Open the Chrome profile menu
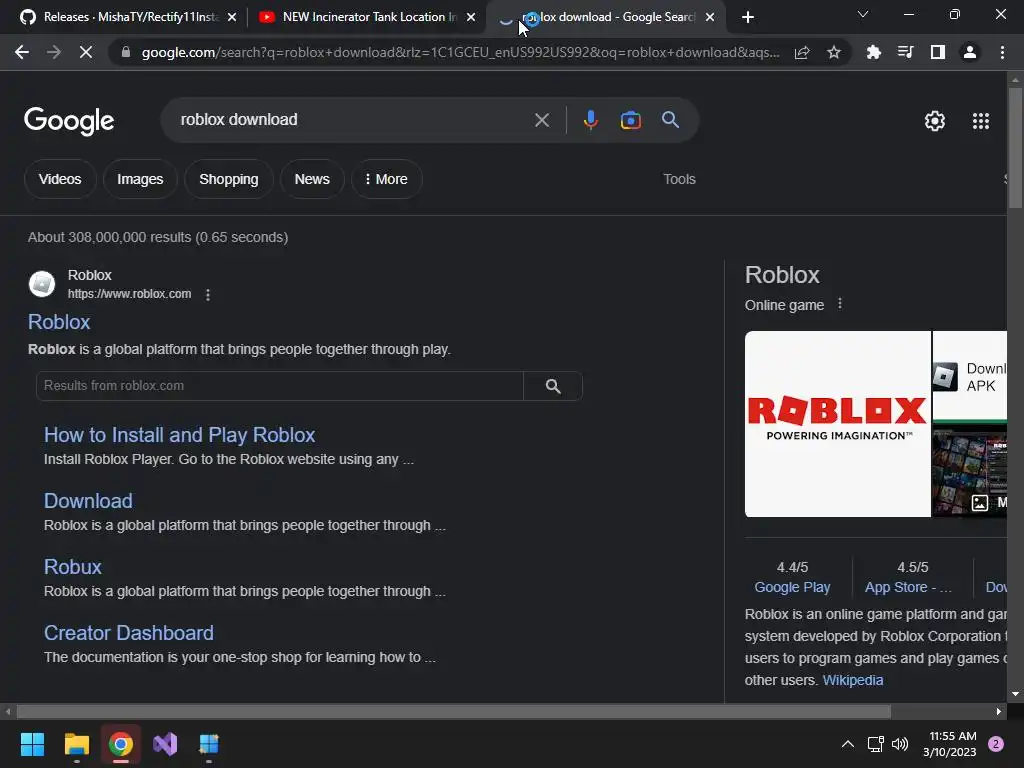The width and height of the screenshot is (1024, 768). click(970, 52)
